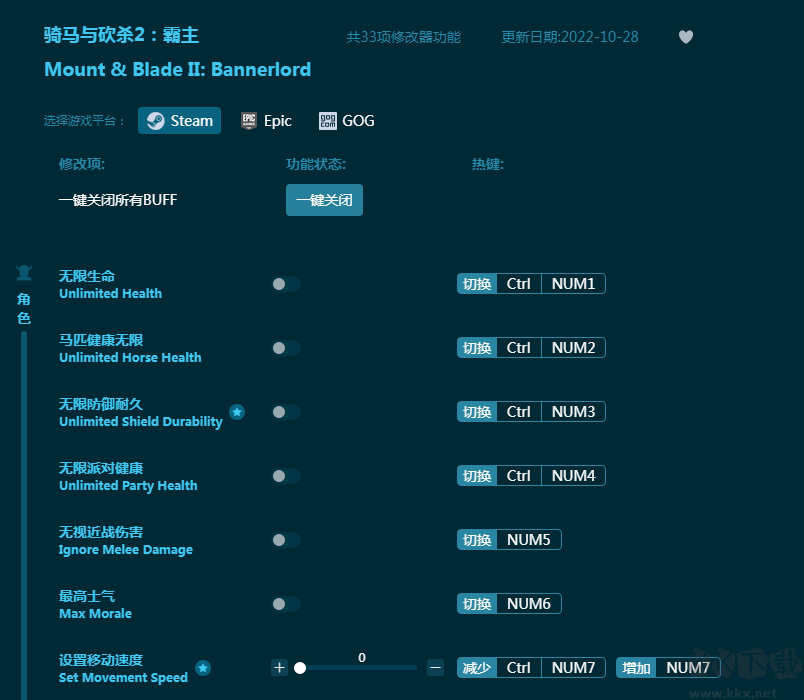Click NUM3 key field for Shield Durability
This screenshot has height=700, width=804.
click(x=573, y=411)
